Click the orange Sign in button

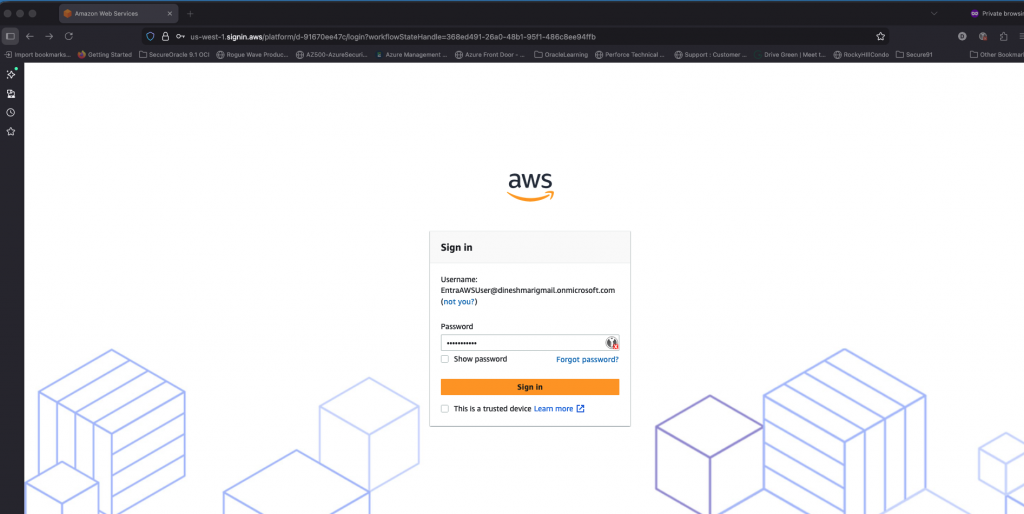click(530, 387)
